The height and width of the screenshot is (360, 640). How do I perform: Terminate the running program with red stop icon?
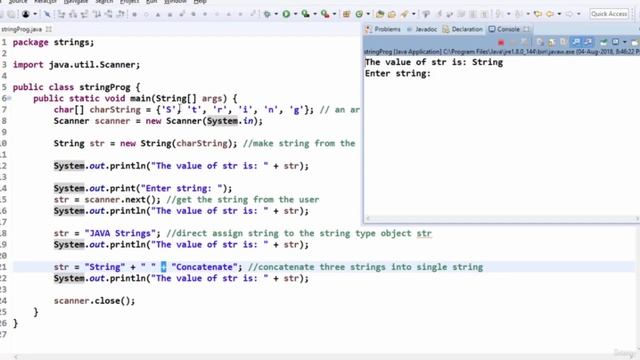pyautogui.click(x=501, y=42)
